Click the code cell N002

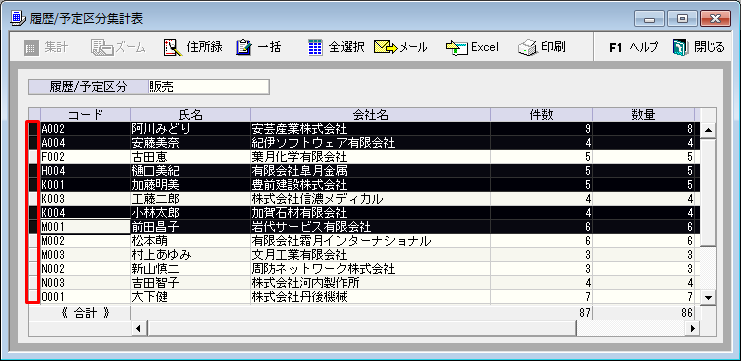coord(86,269)
